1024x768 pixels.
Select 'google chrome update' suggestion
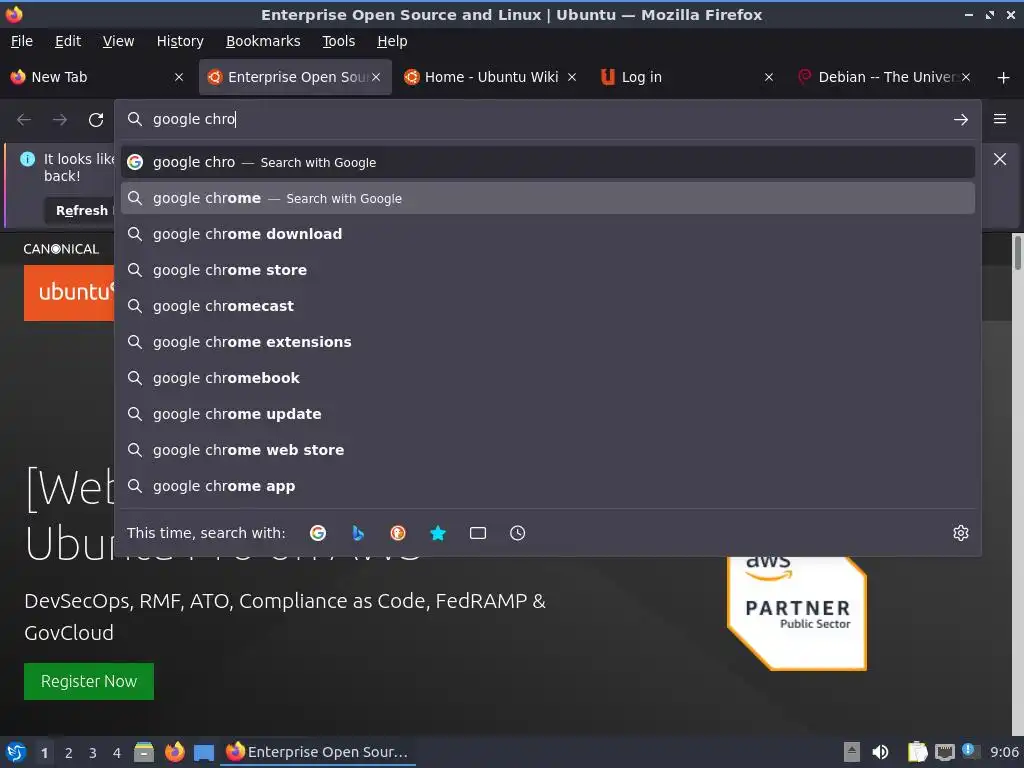548,414
